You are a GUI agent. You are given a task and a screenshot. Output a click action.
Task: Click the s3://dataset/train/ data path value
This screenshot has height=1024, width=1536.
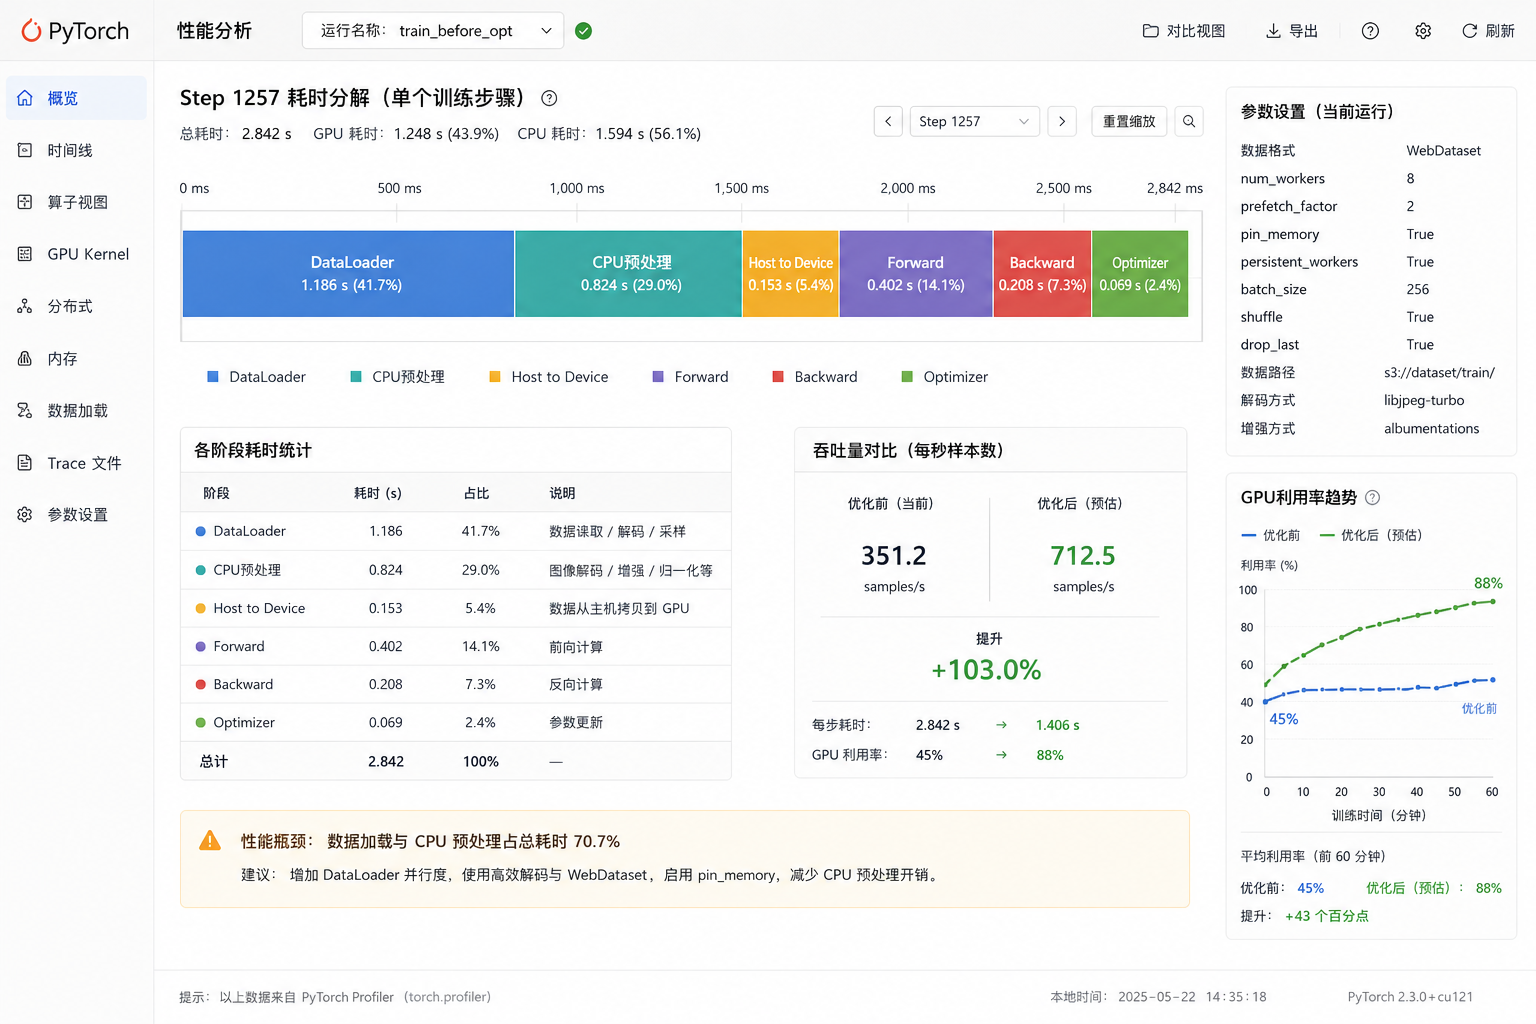click(1440, 372)
